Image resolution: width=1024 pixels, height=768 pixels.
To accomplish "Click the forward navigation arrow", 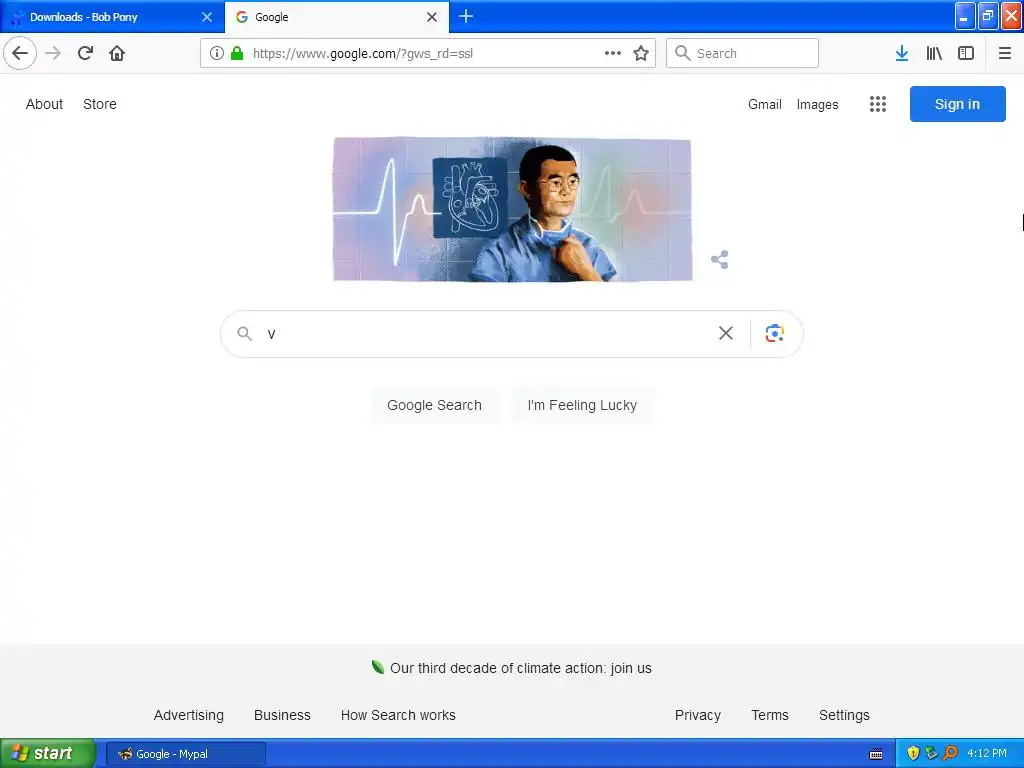I will [53, 53].
